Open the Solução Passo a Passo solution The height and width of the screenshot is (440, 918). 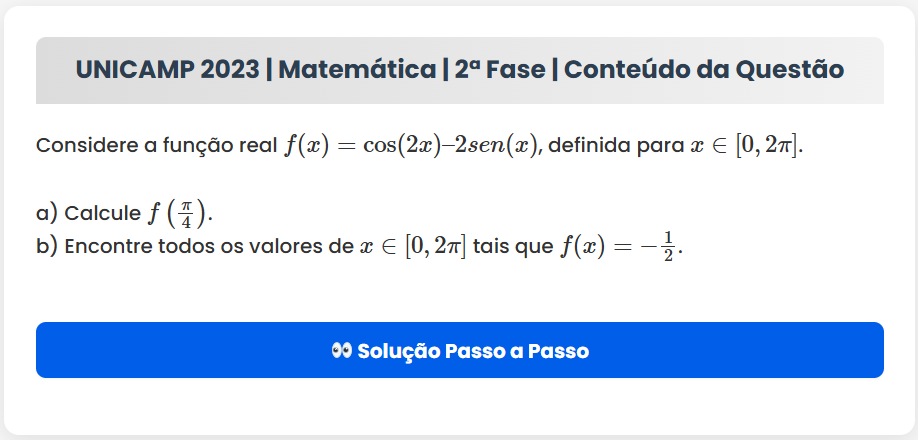460,351
